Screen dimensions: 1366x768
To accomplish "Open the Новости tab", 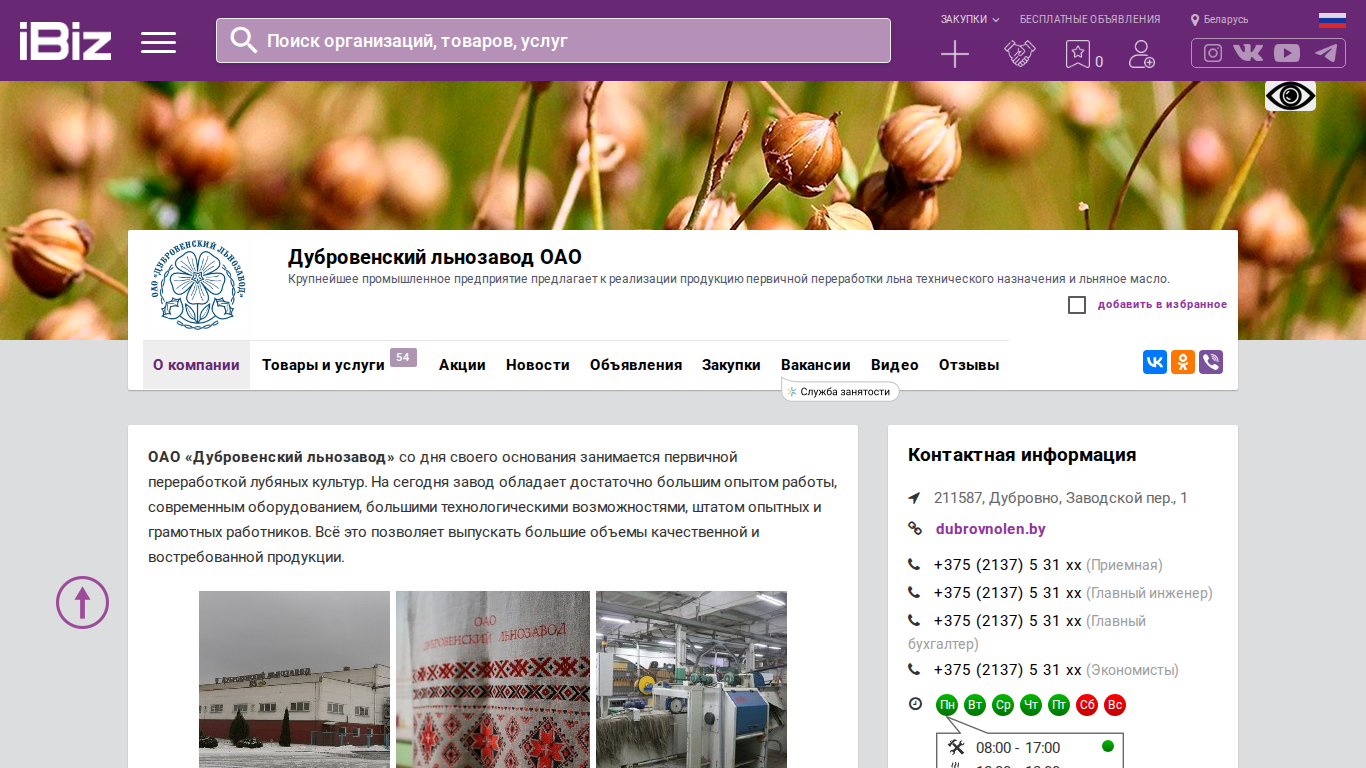I will pos(538,365).
